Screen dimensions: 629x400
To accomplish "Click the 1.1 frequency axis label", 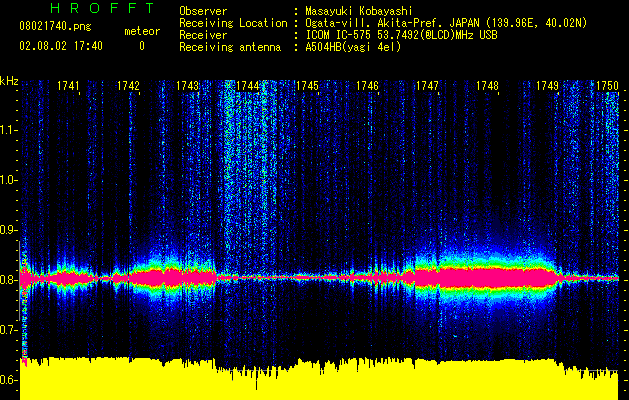I will pos(8,130).
